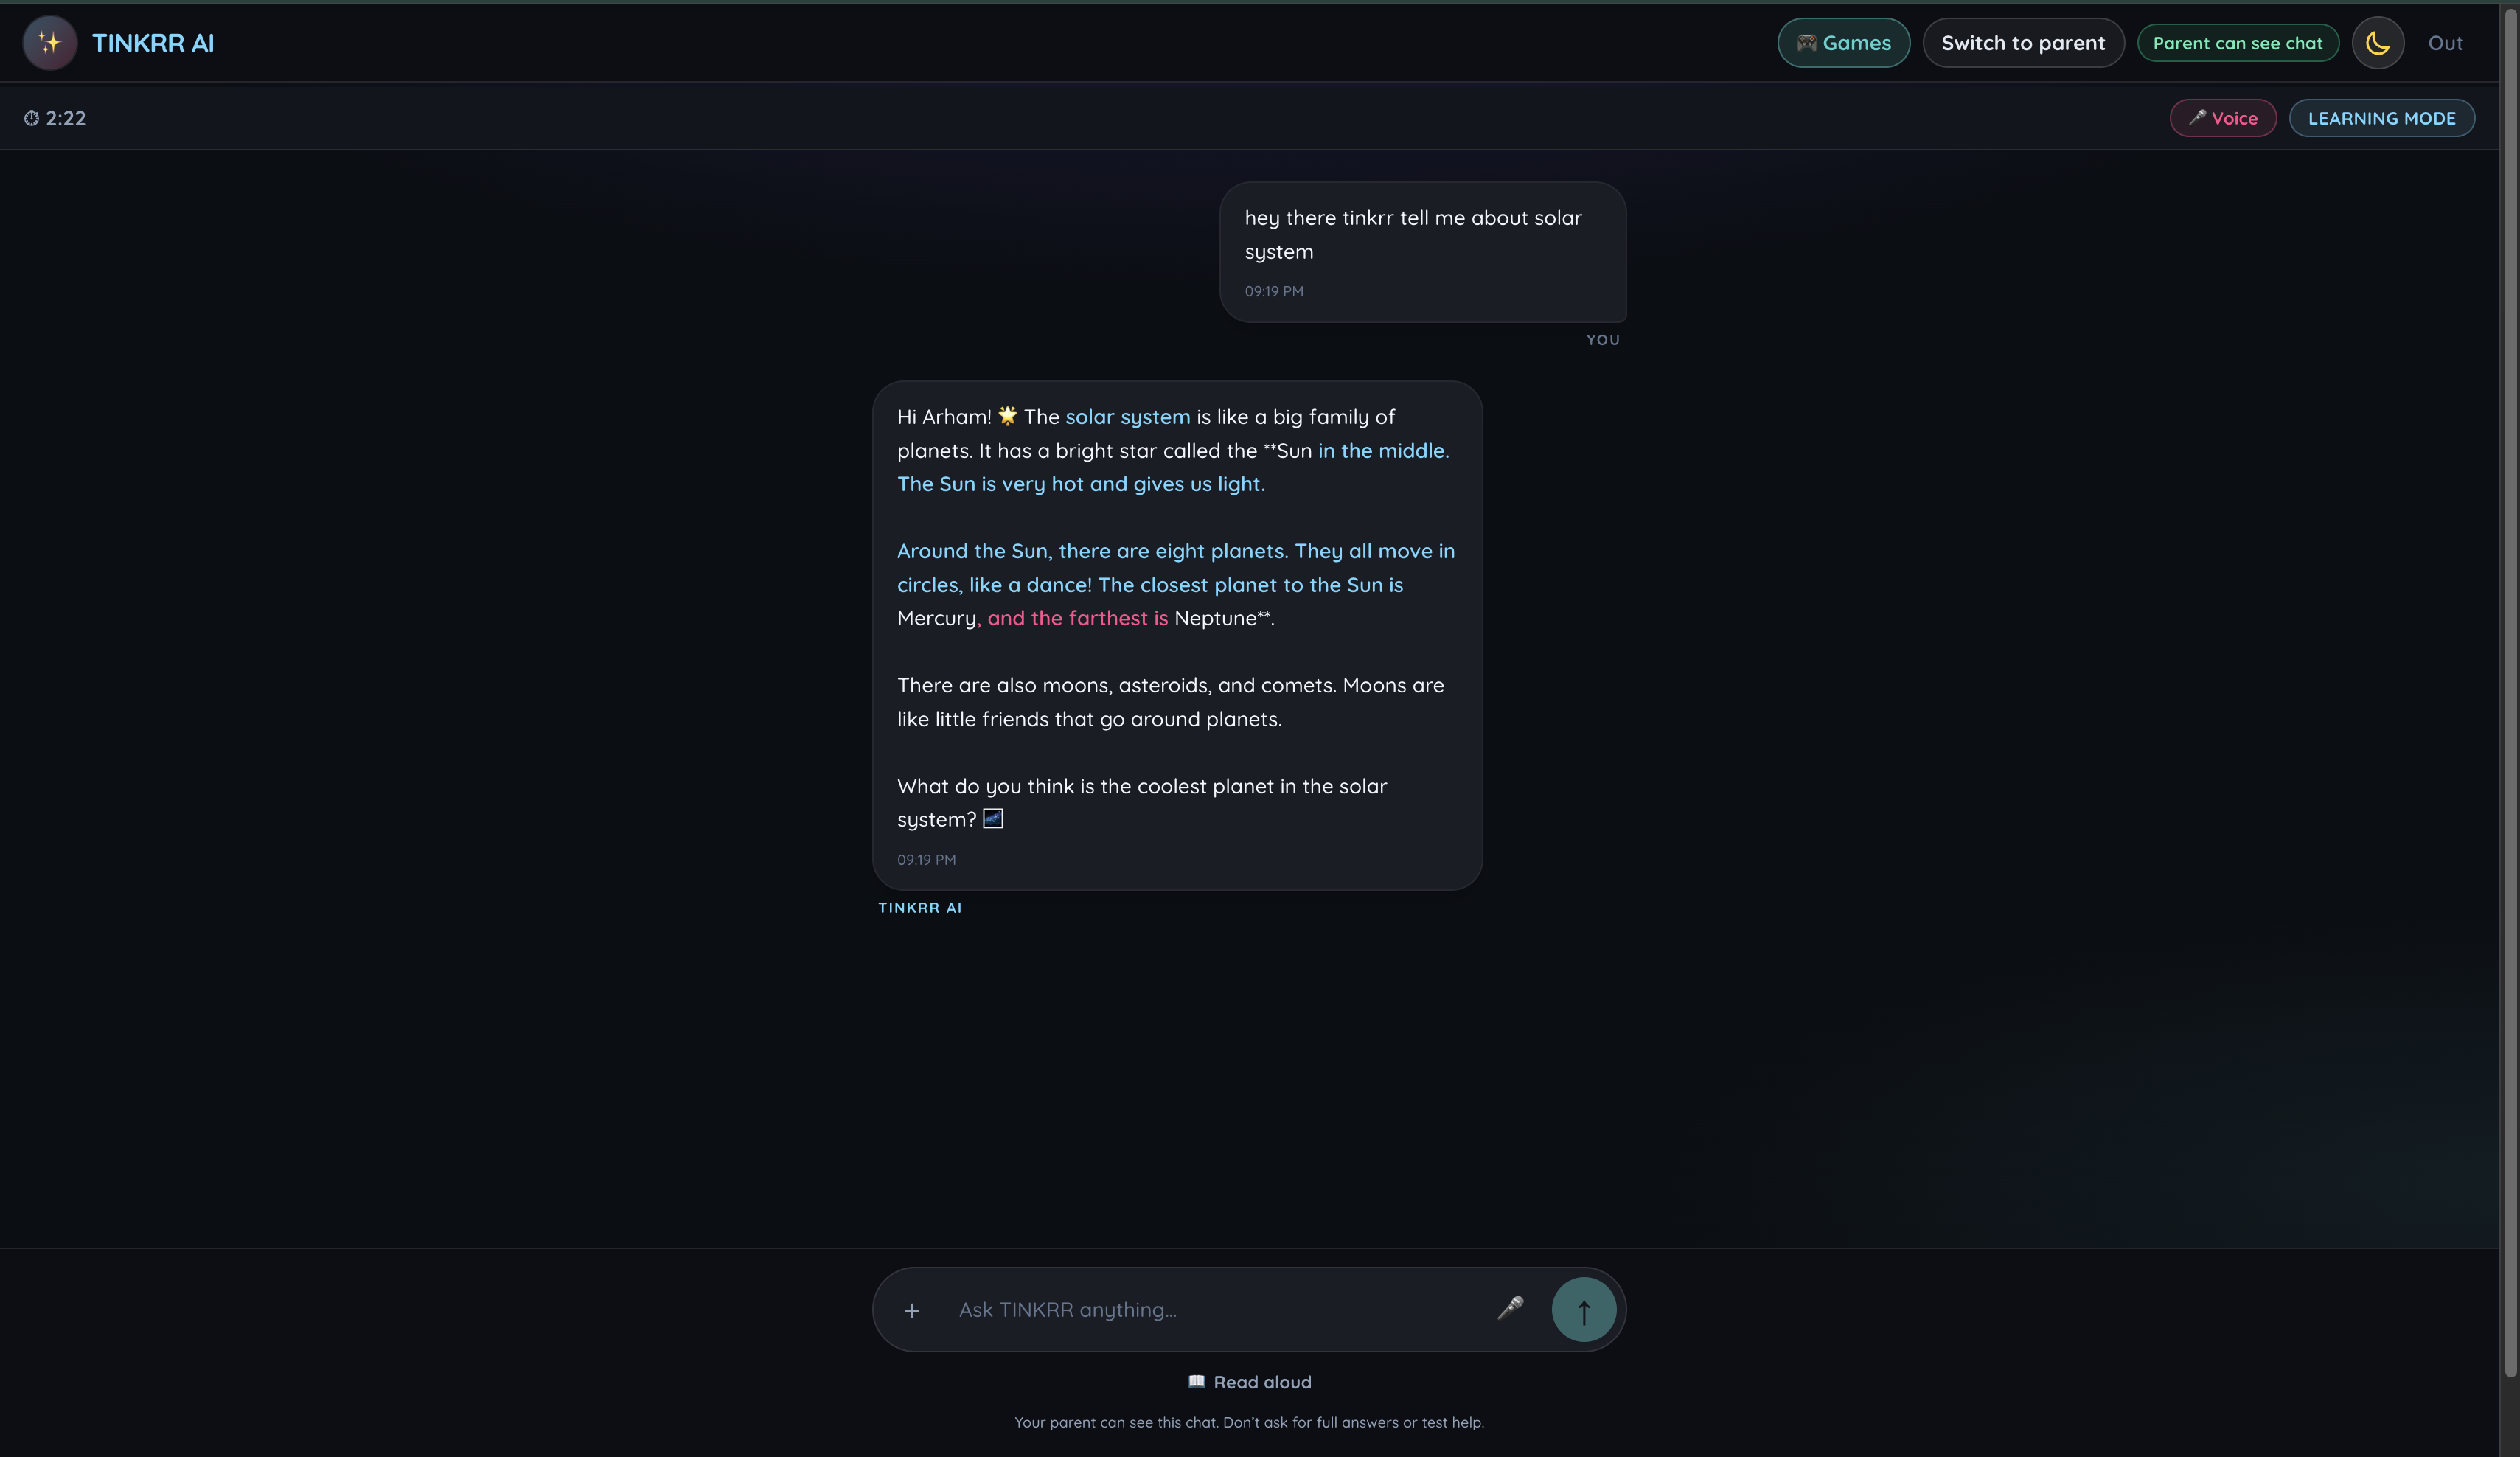The image size is (2520, 1457).
Task: Click the YOU label under the user message
Action: click(1602, 340)
